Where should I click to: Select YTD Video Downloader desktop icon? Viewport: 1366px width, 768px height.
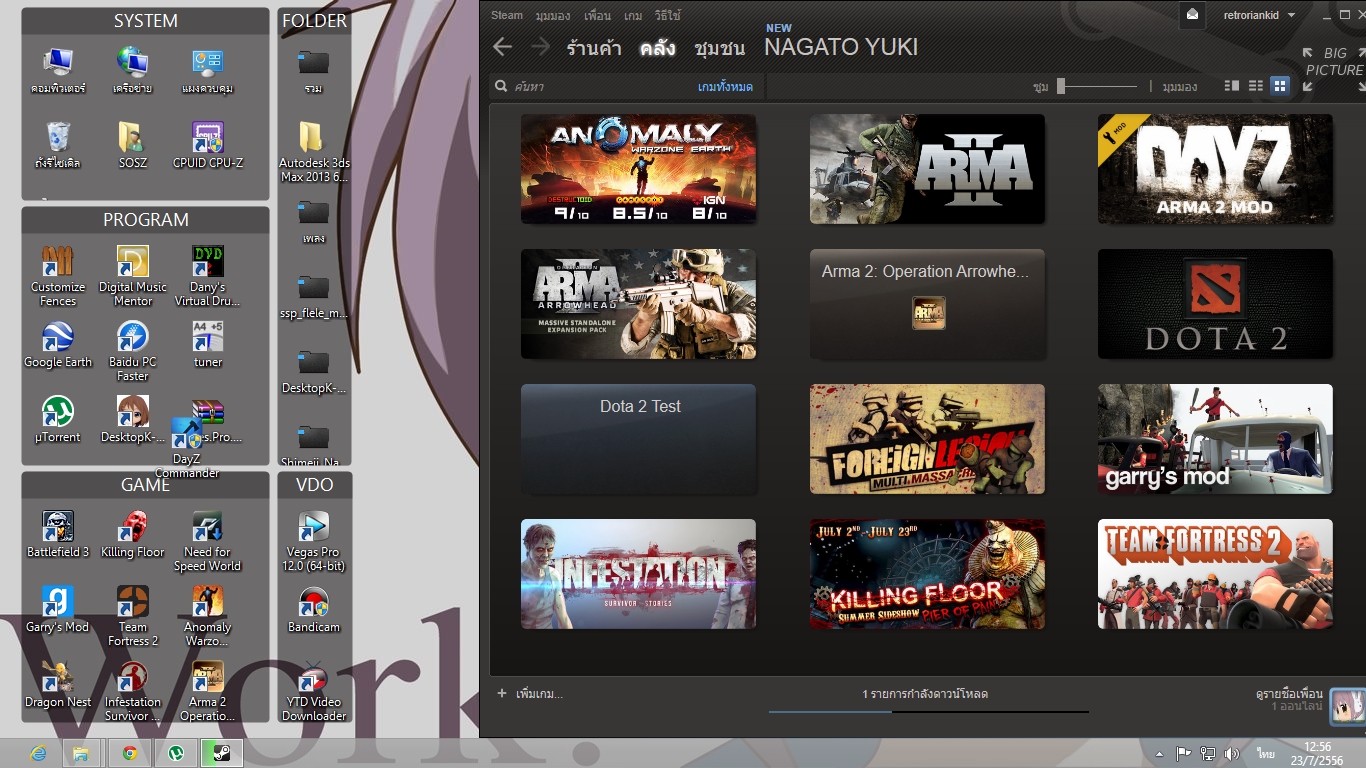click(314, 692)
